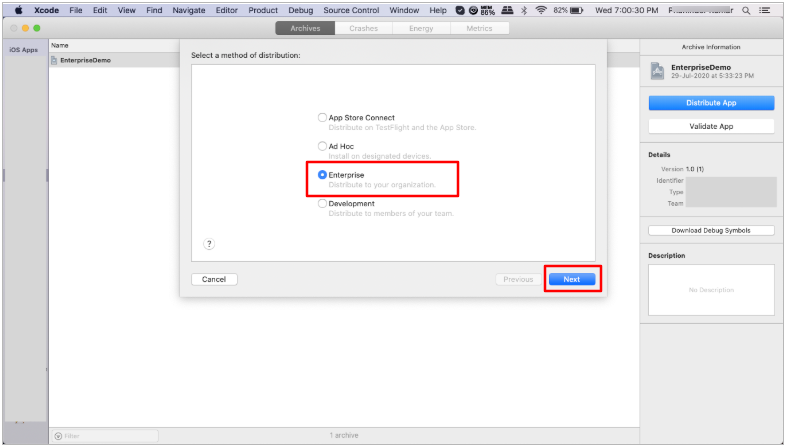Open the Debug menu
Screen dimensions: 786x447
click(300, 10)
